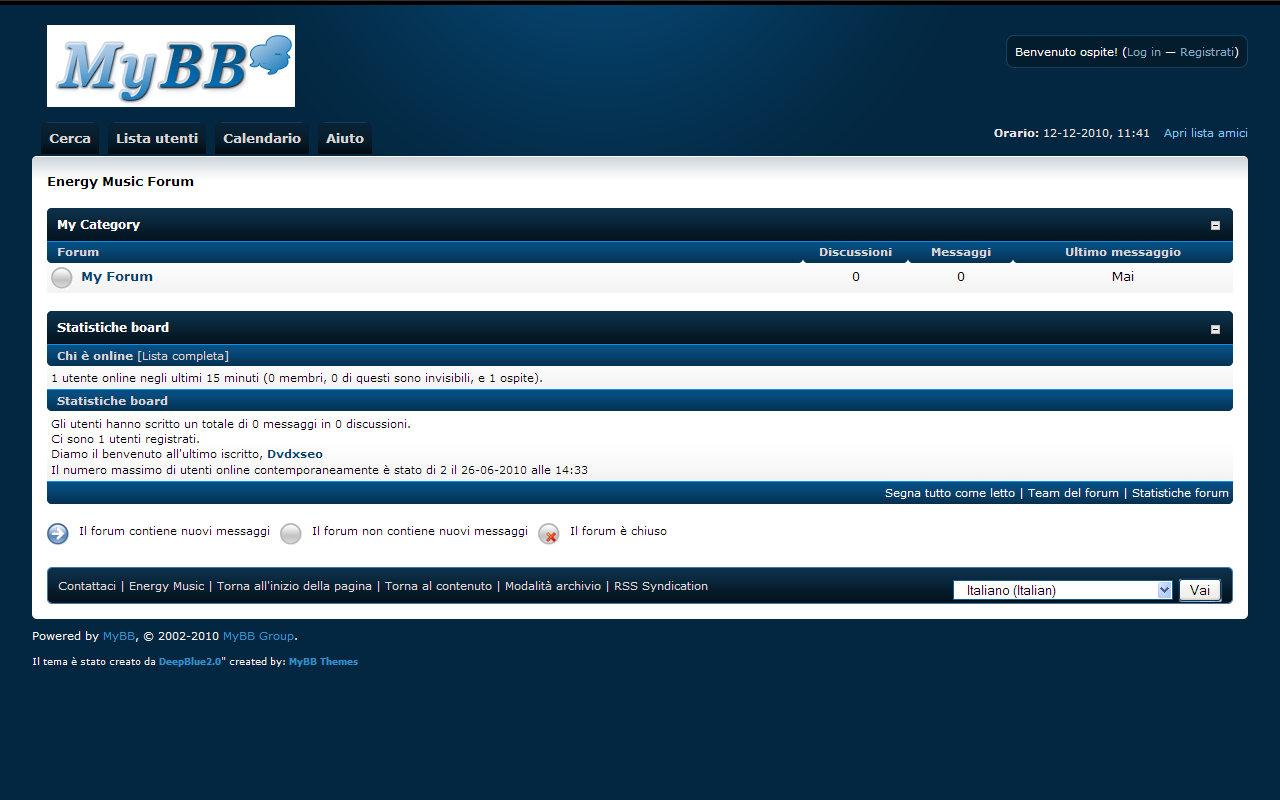Click the new messages legend icon
Image resolution: width=1280 pixels, height=800 pixels.
tap(58, 533)
